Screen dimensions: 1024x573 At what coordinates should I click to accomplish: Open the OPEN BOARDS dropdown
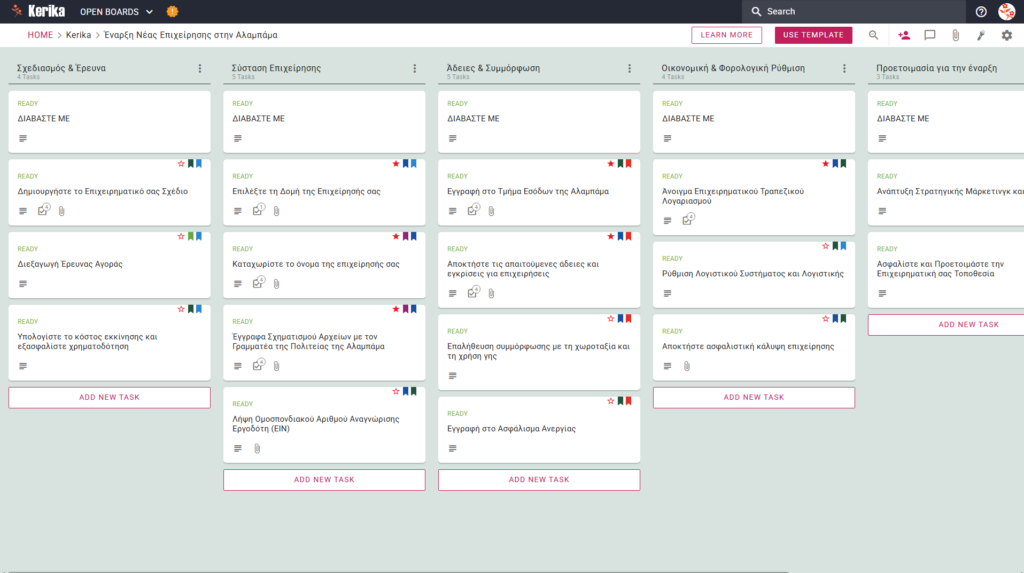(x=116, y=12)
